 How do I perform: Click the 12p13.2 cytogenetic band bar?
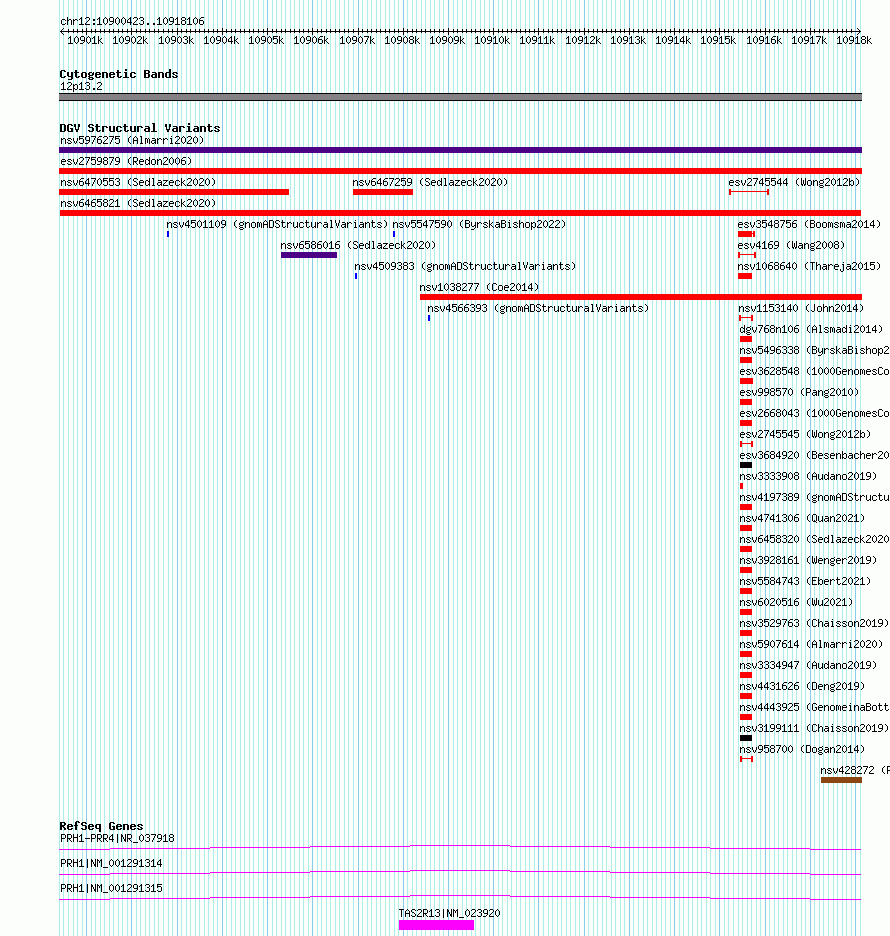tap(460, 97)
